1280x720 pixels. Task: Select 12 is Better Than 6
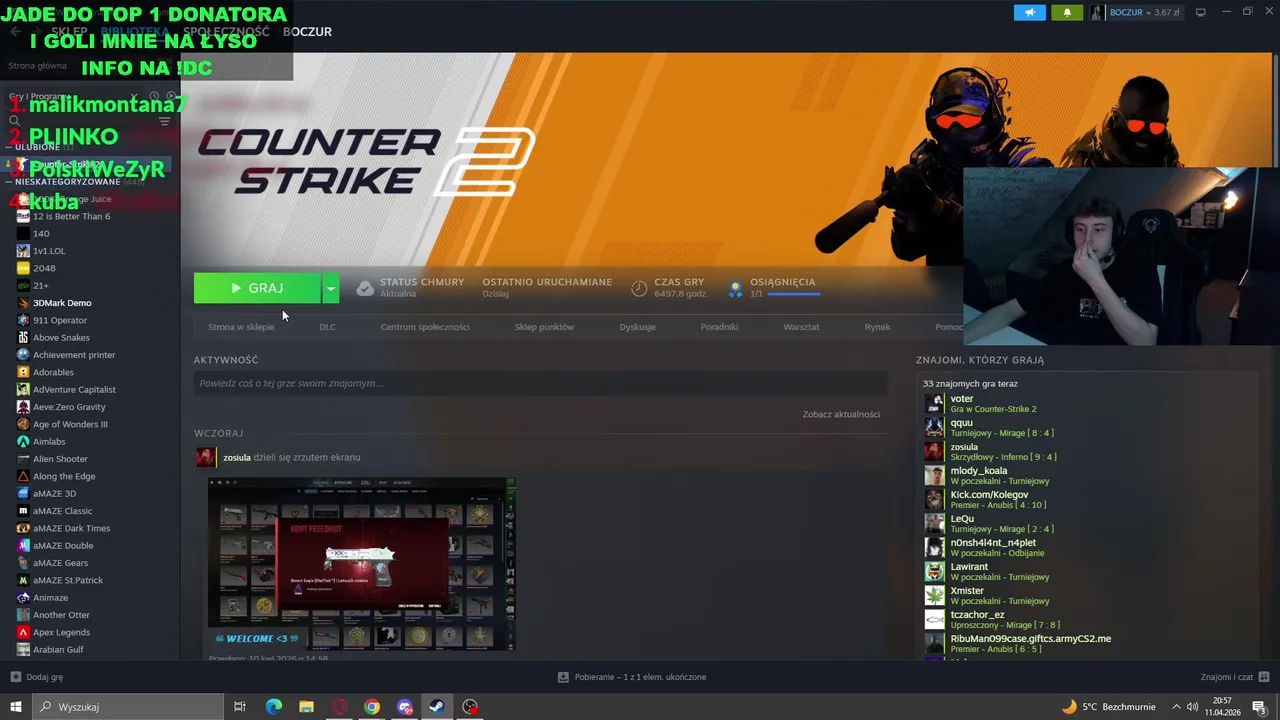click(71, 216)
